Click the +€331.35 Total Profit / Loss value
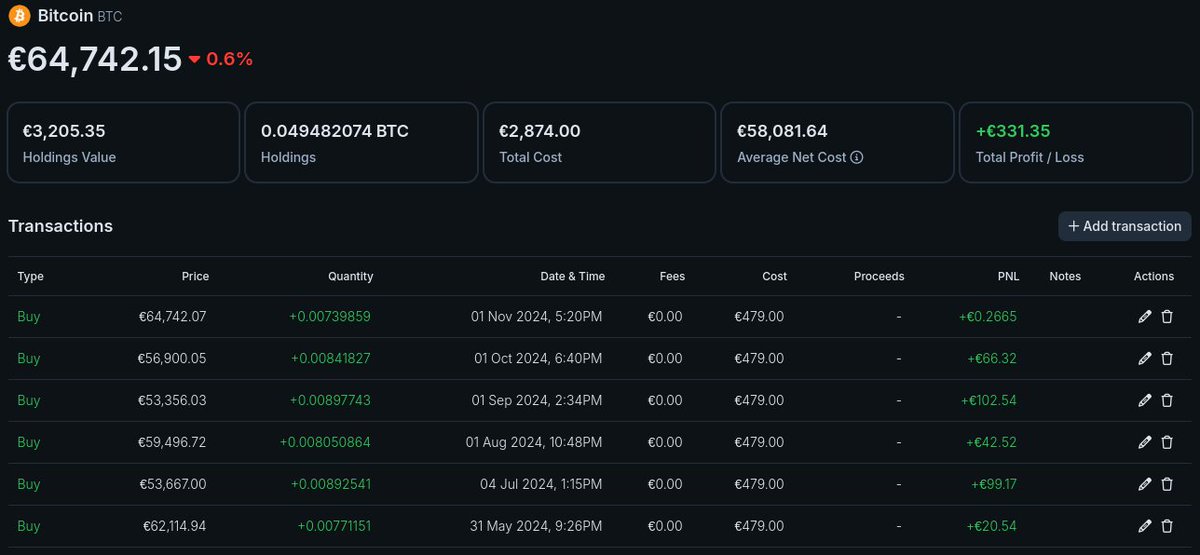This screenshot has width=1200, height=555. point(1012,131)
